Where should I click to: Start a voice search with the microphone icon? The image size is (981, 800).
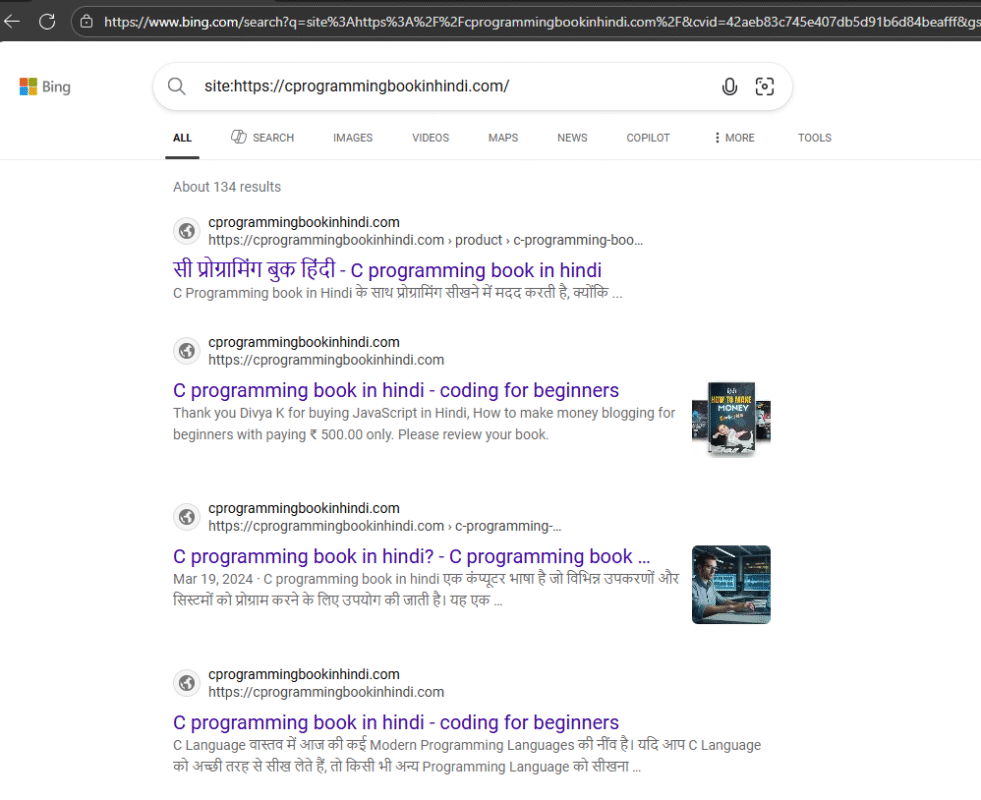click(730, 87)
